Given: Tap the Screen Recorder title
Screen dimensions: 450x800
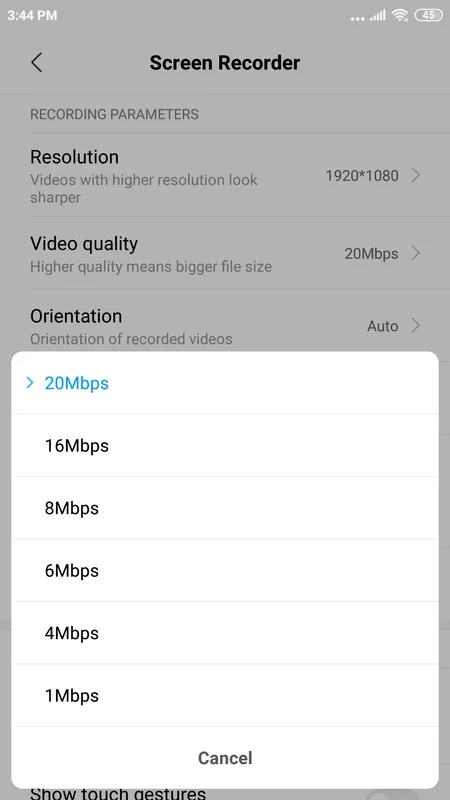Looking at the screenshot, I should 224,63.
